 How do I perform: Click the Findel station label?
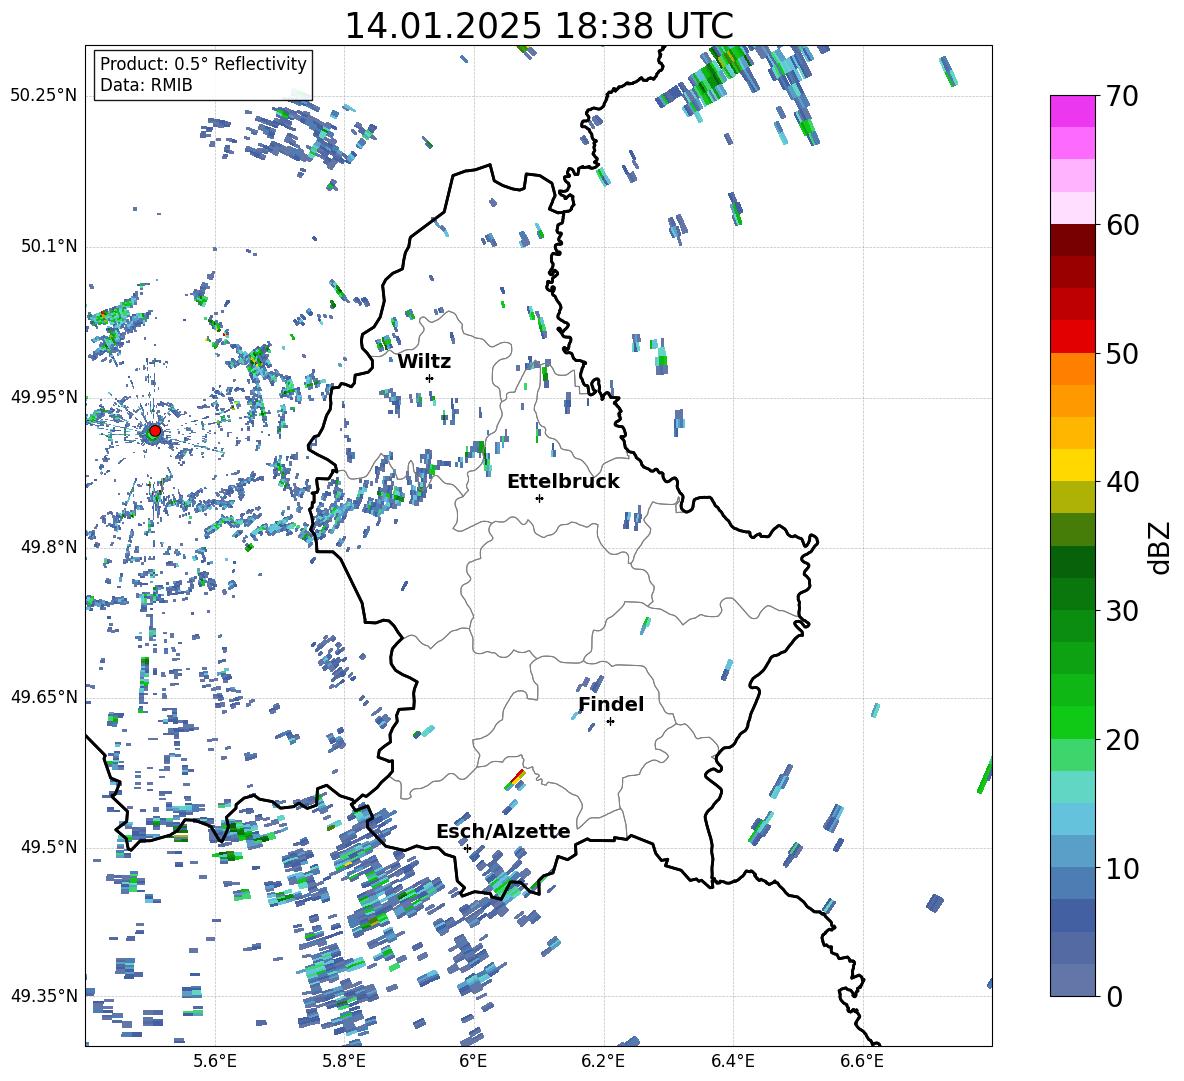click(611, 704)
